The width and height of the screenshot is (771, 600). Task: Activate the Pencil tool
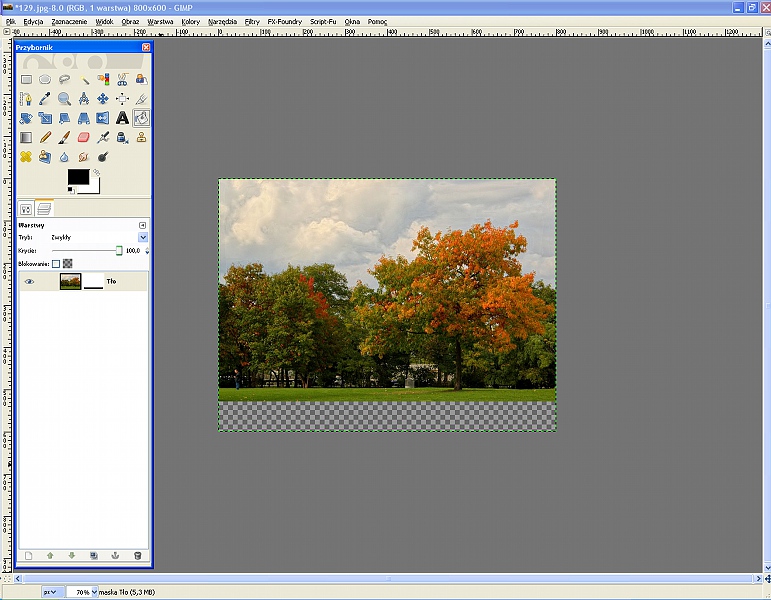[45, 137]
